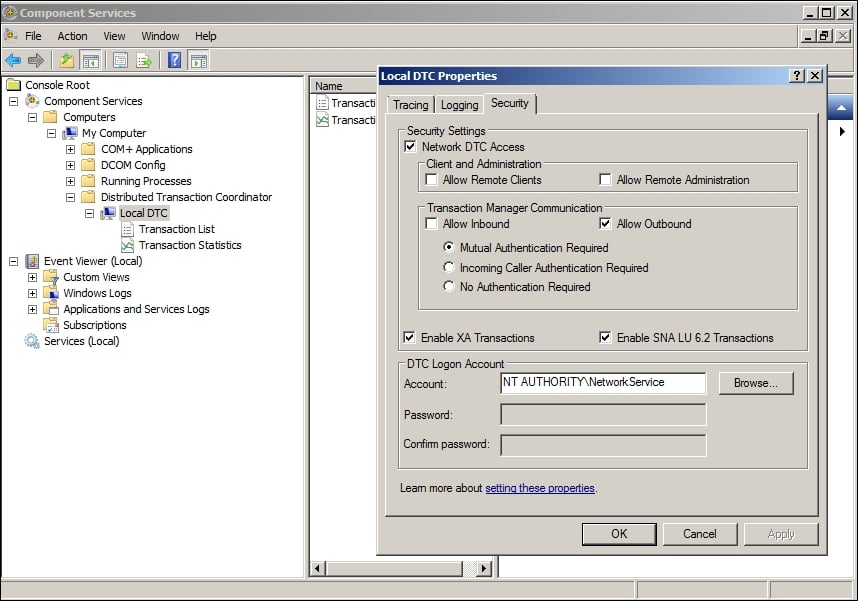
Task: Click the Up one level folder icon
Action: pos(64,60)
